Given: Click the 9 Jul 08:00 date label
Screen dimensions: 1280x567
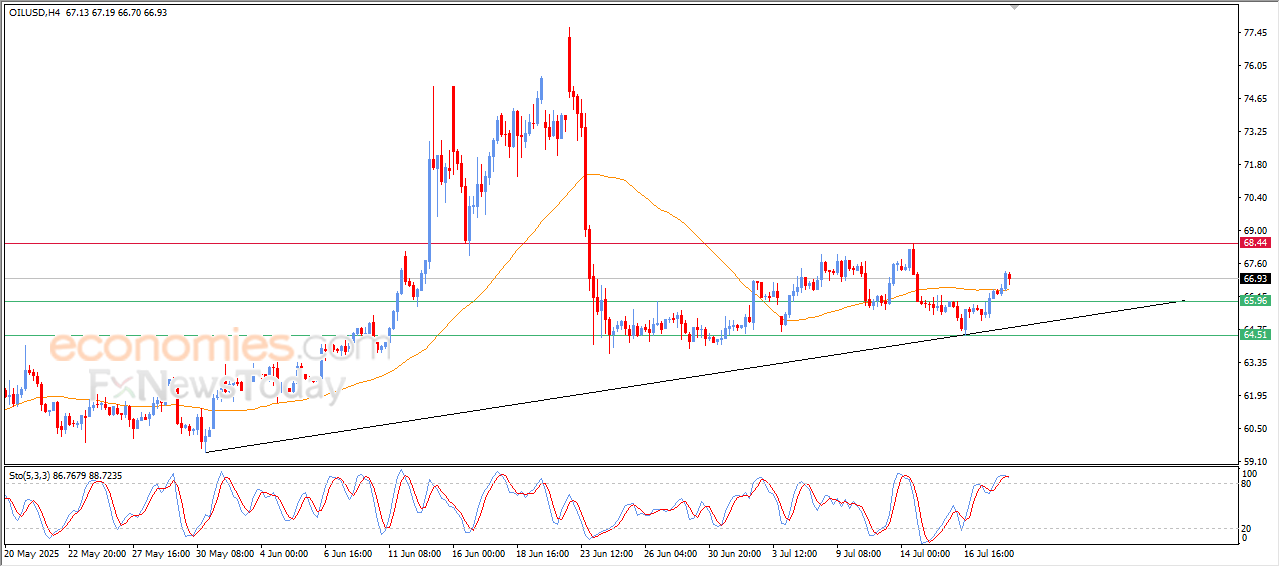Looking at the screenshot, I should (x=859, y=552).
